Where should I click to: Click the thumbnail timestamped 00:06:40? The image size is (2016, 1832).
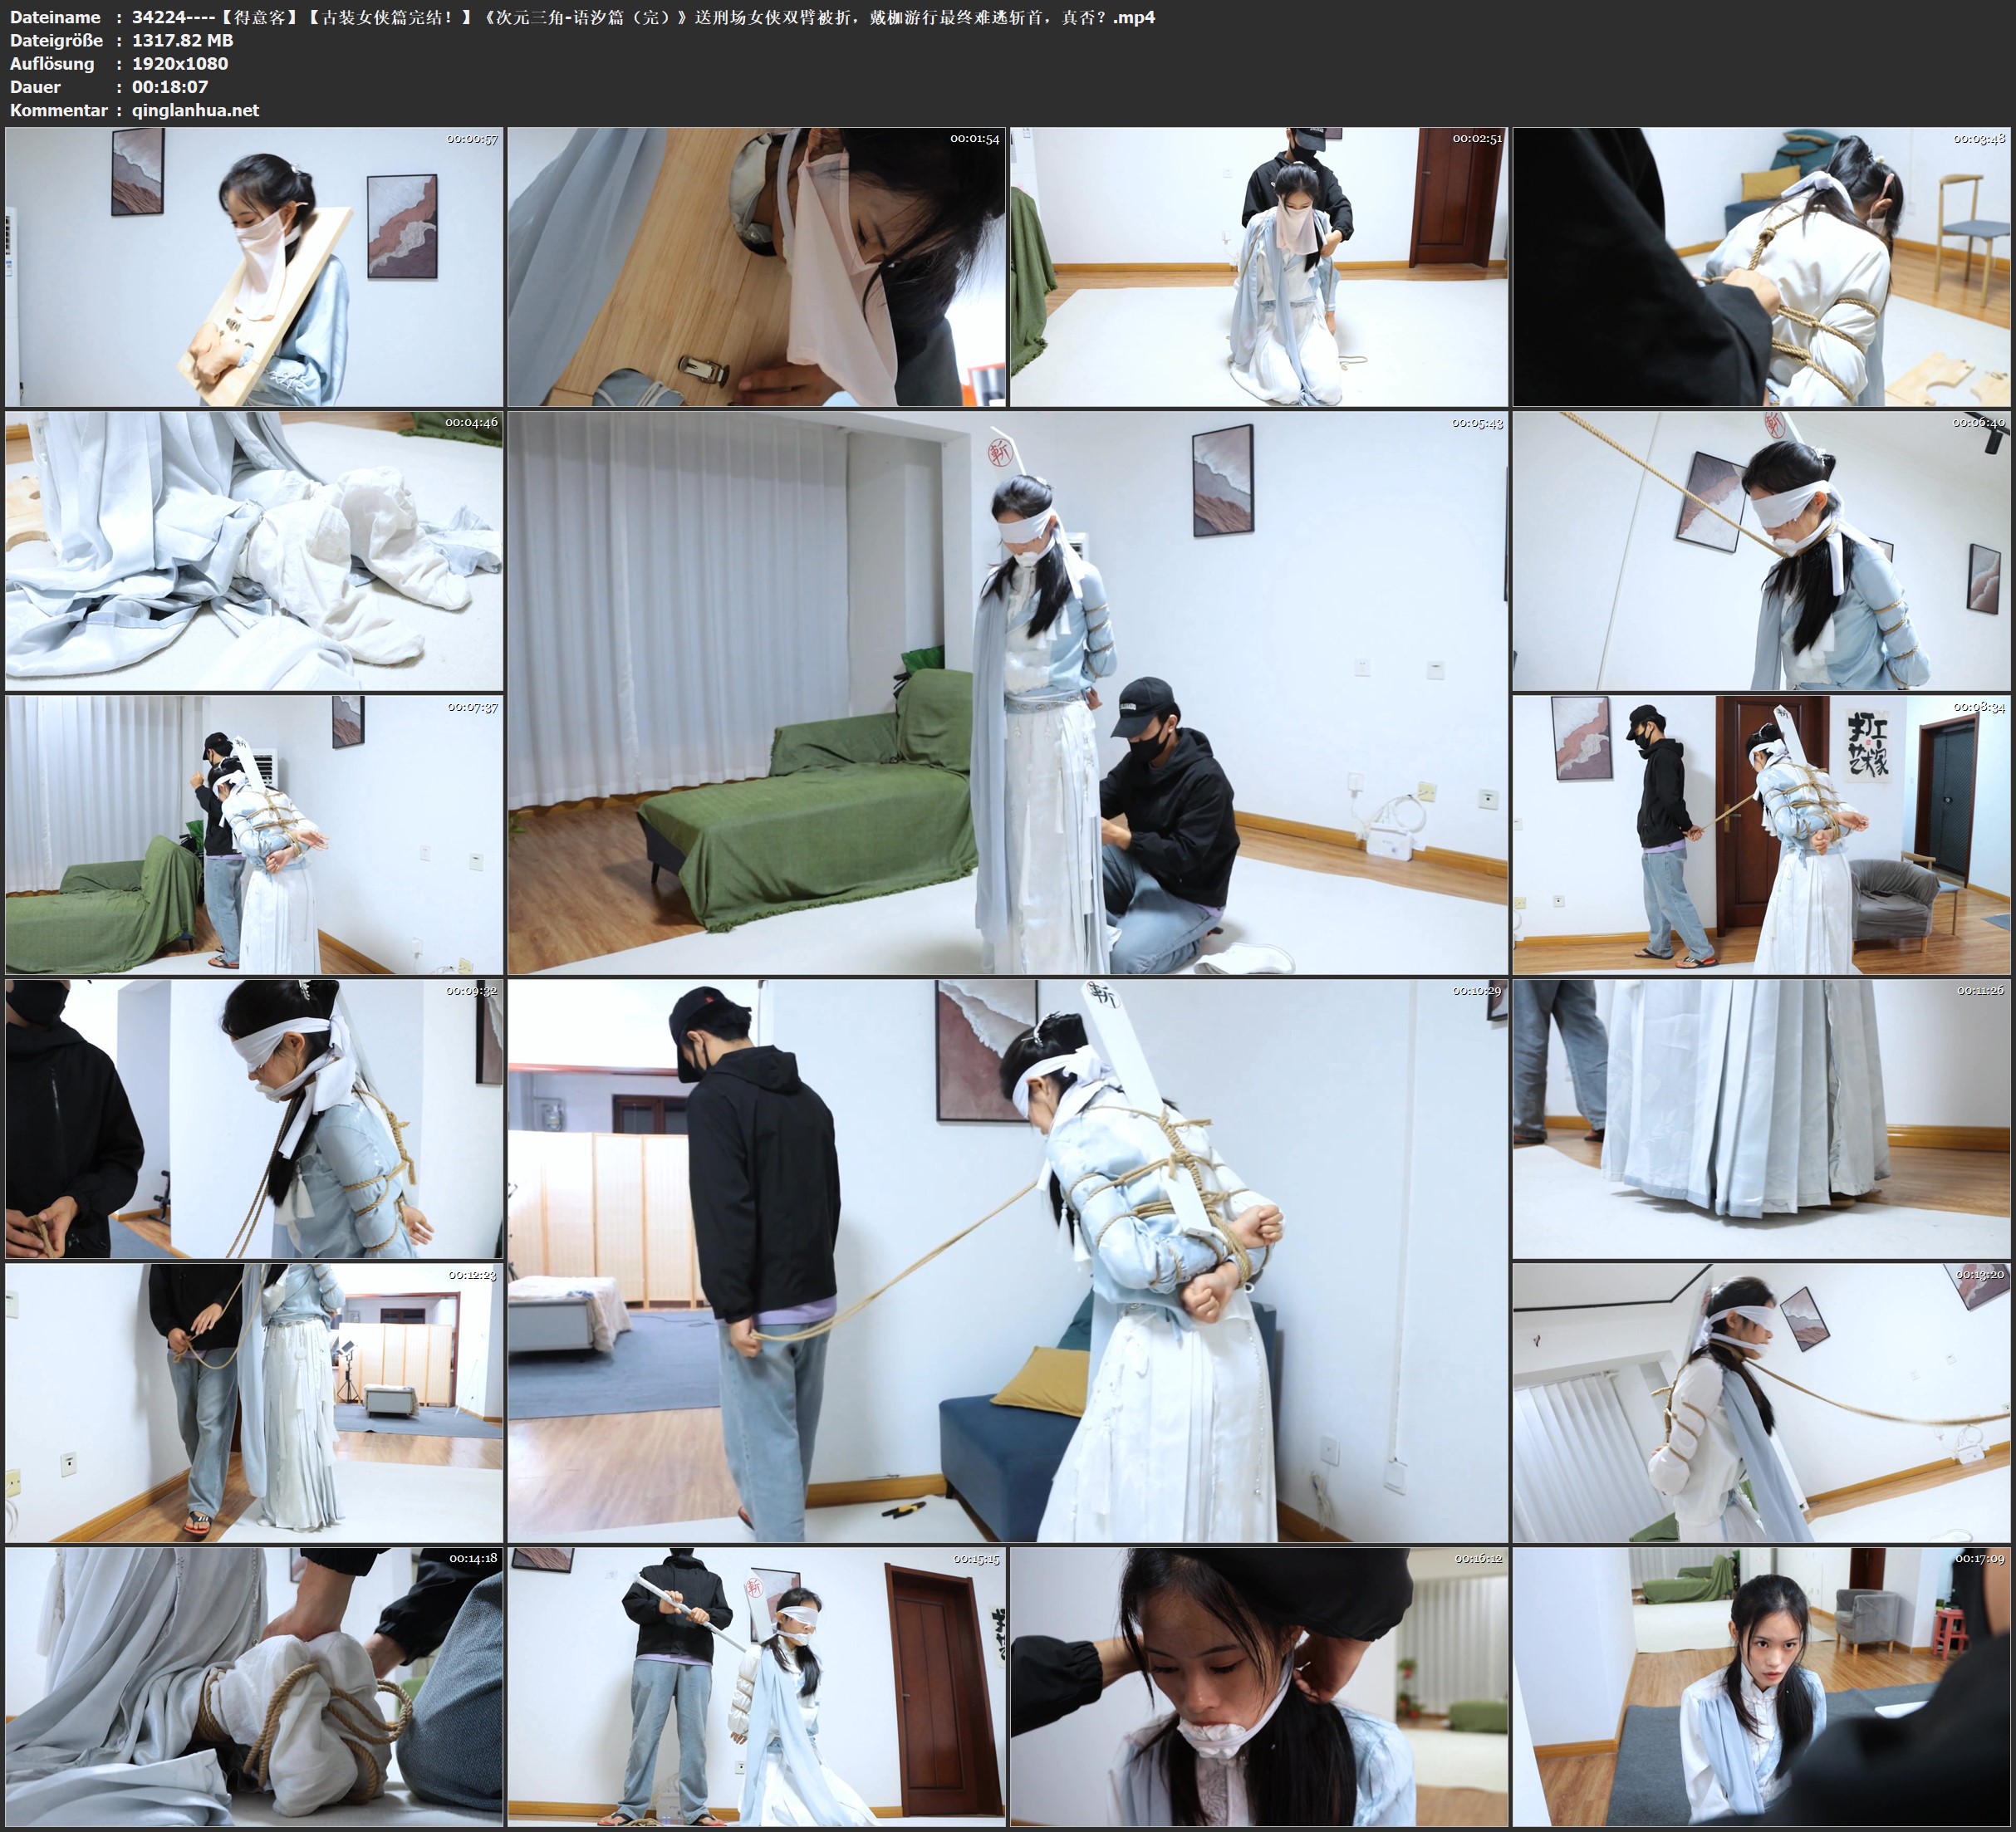click(x=1761, y=551)
